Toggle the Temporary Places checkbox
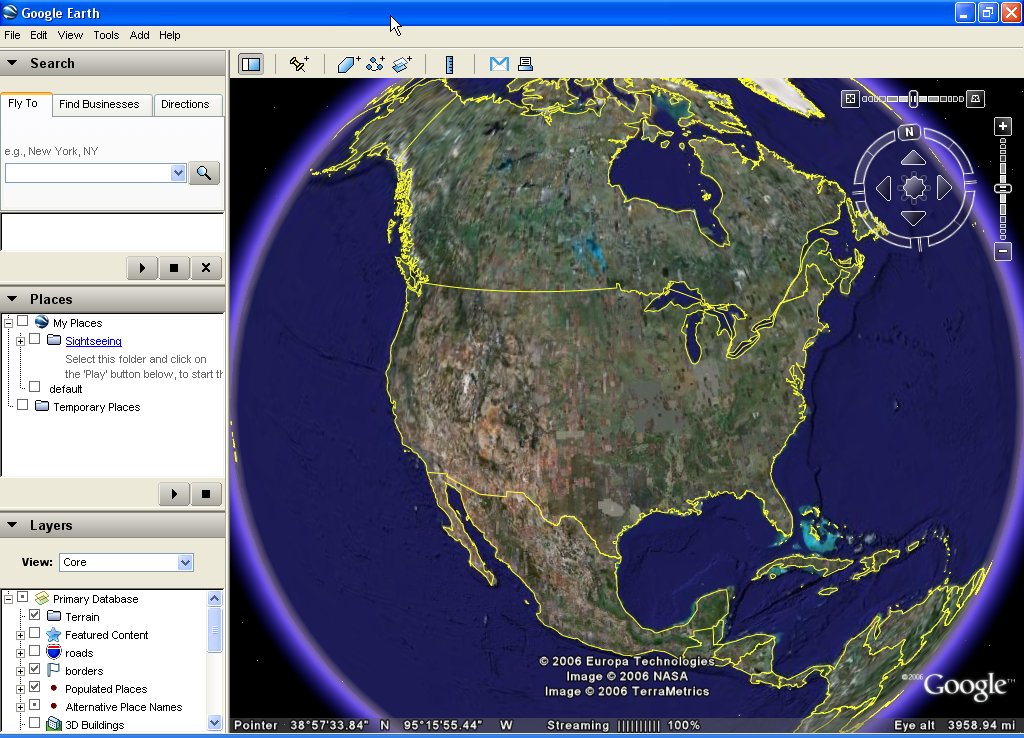 [x=22, y=405]
